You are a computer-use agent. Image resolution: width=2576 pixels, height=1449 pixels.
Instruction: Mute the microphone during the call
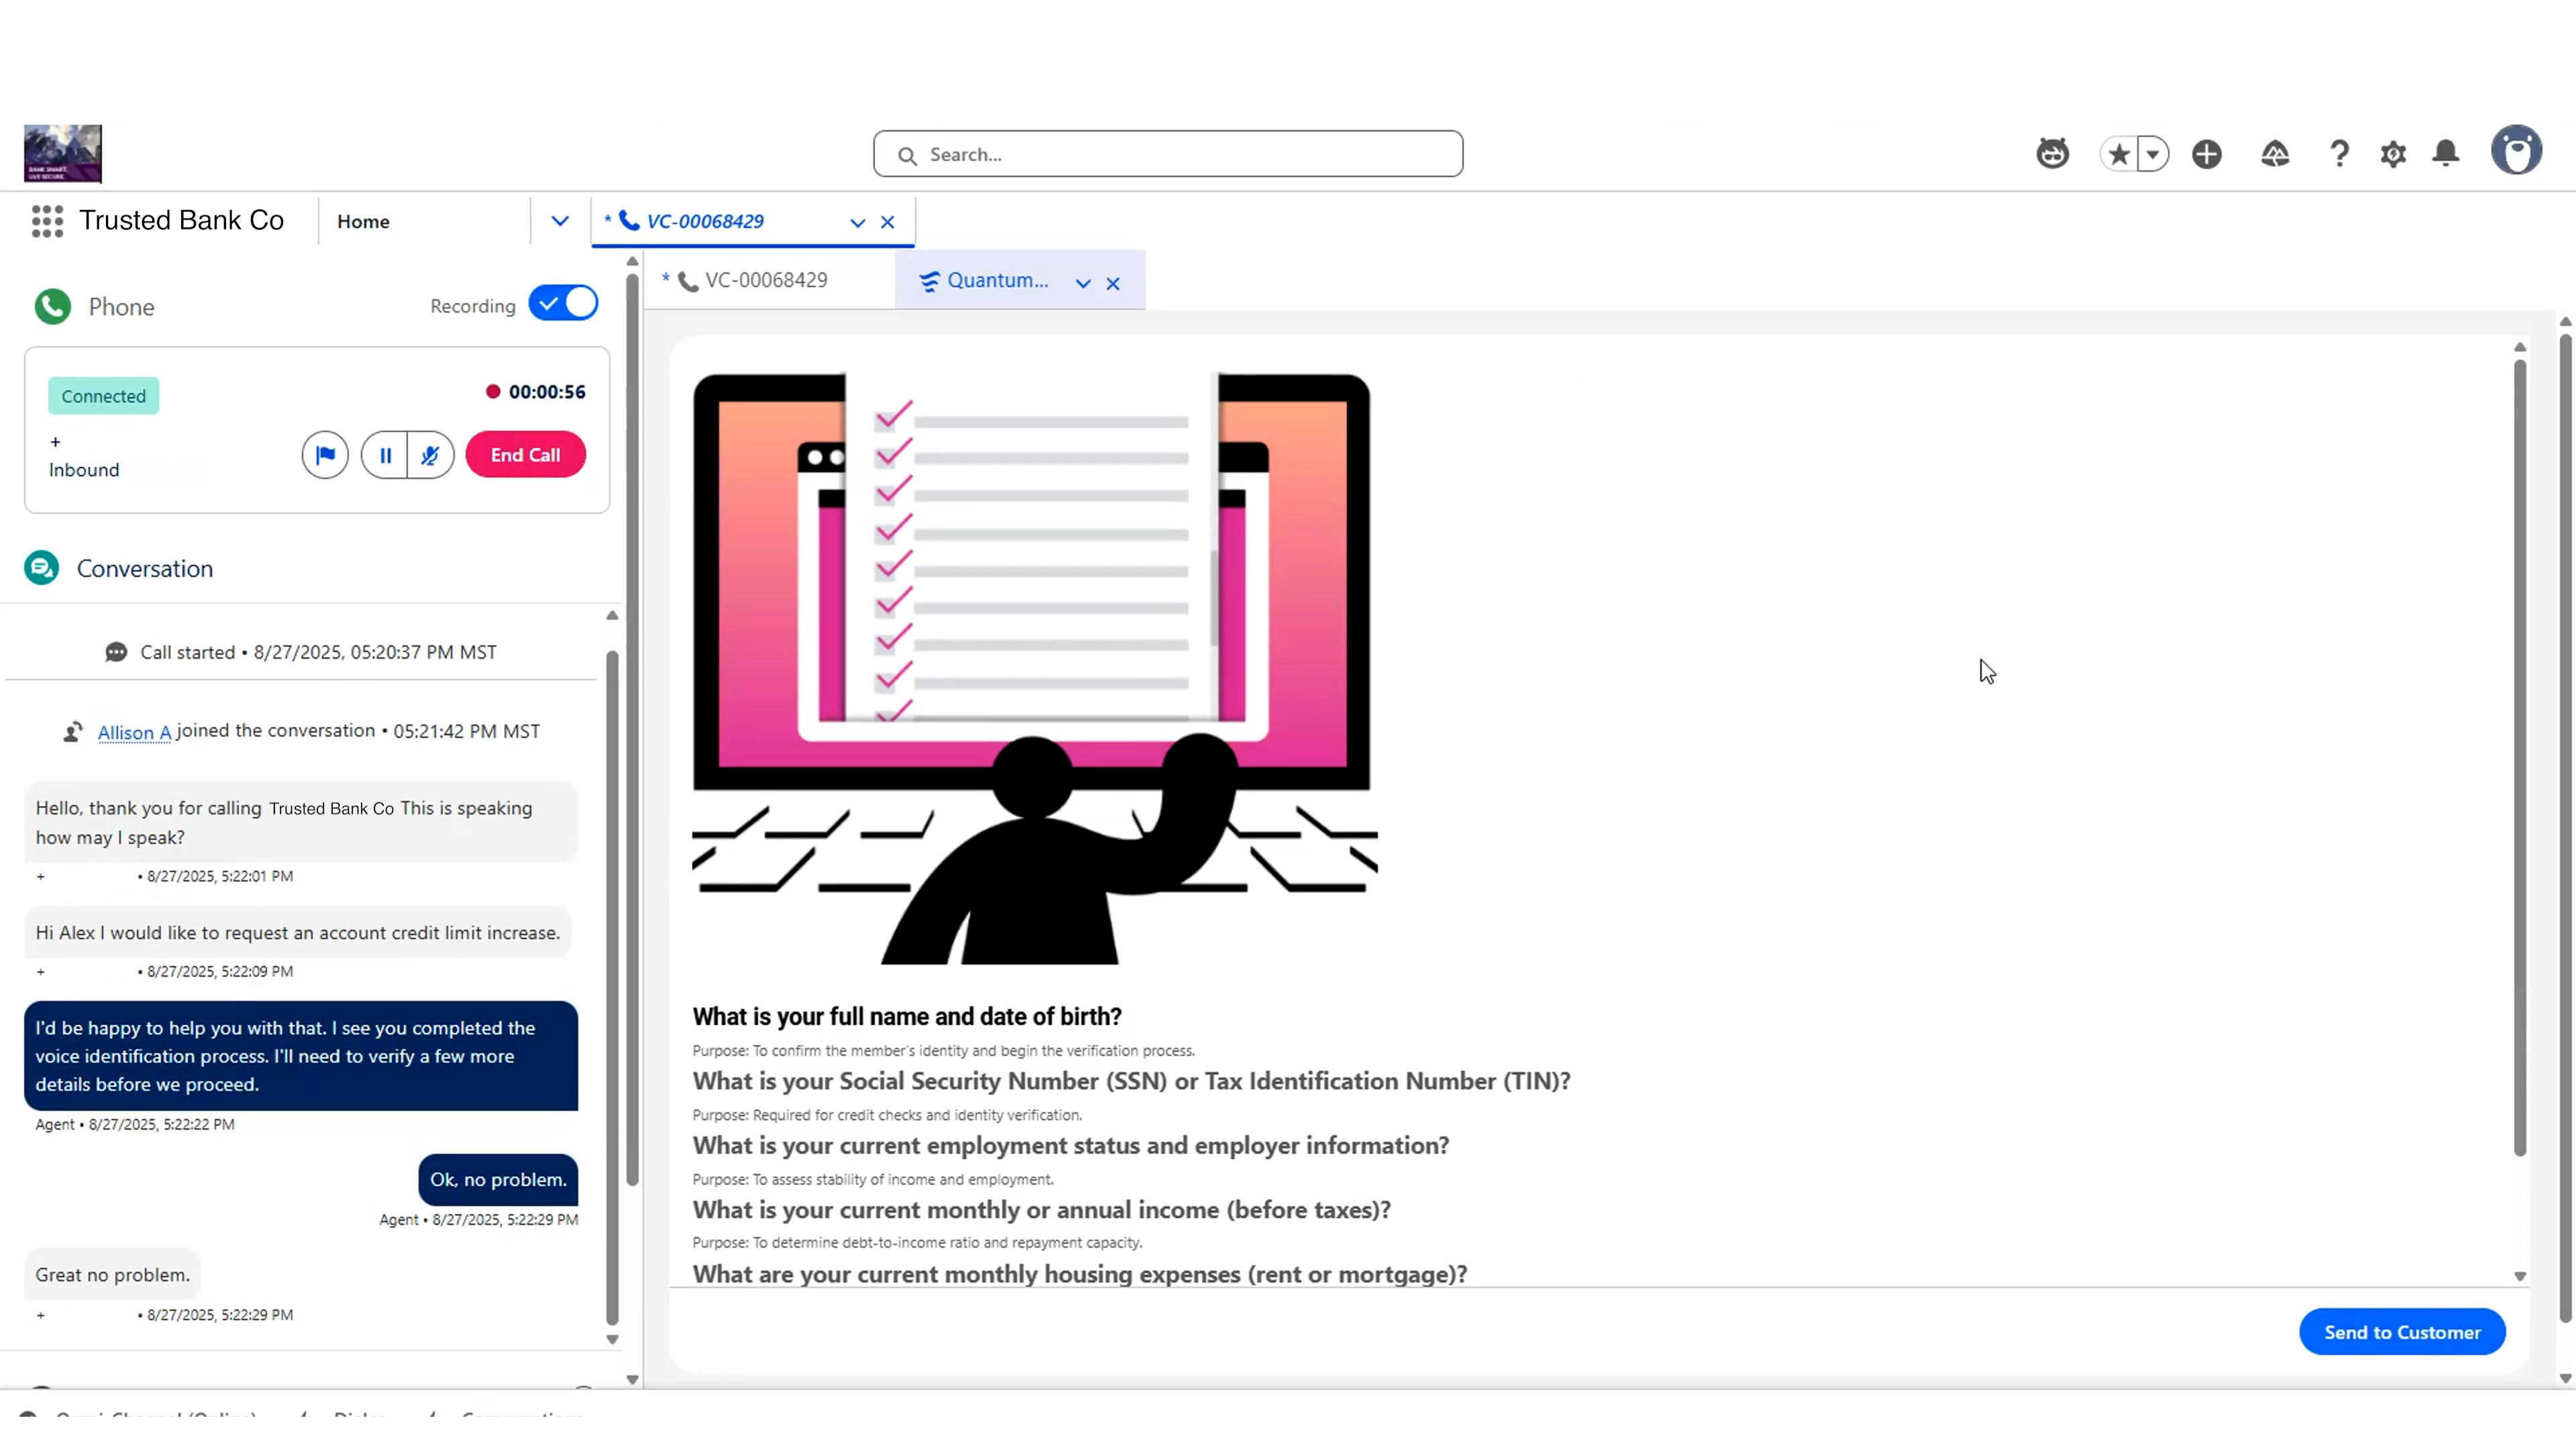click(430, 455)
